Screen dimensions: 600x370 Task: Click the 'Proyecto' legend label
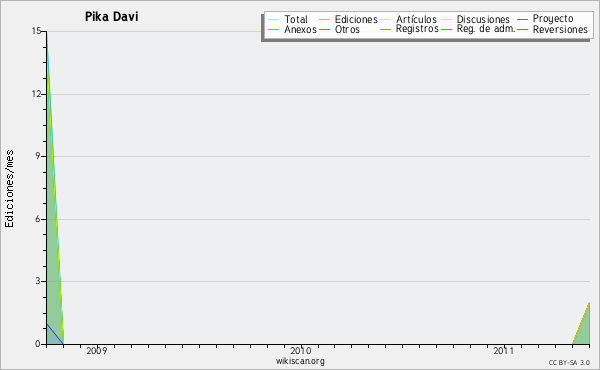click(x=553, y=19)
